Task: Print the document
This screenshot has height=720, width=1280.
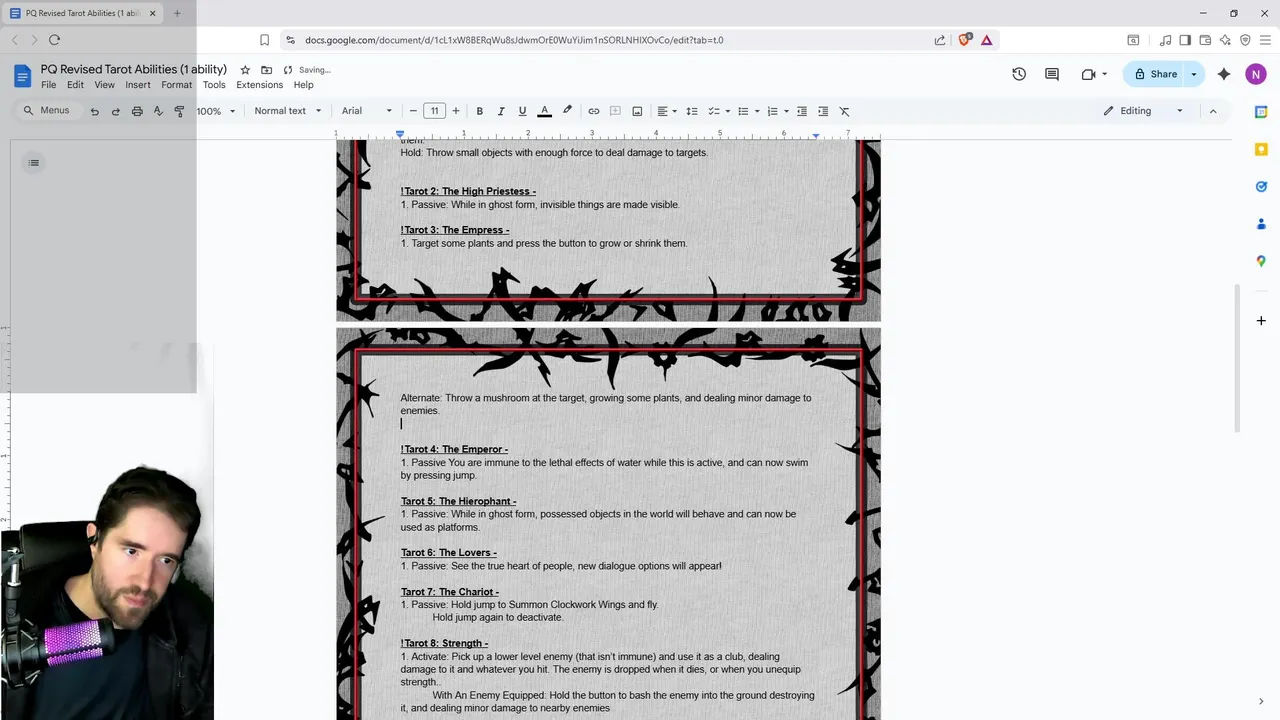Action: [137, 111]
